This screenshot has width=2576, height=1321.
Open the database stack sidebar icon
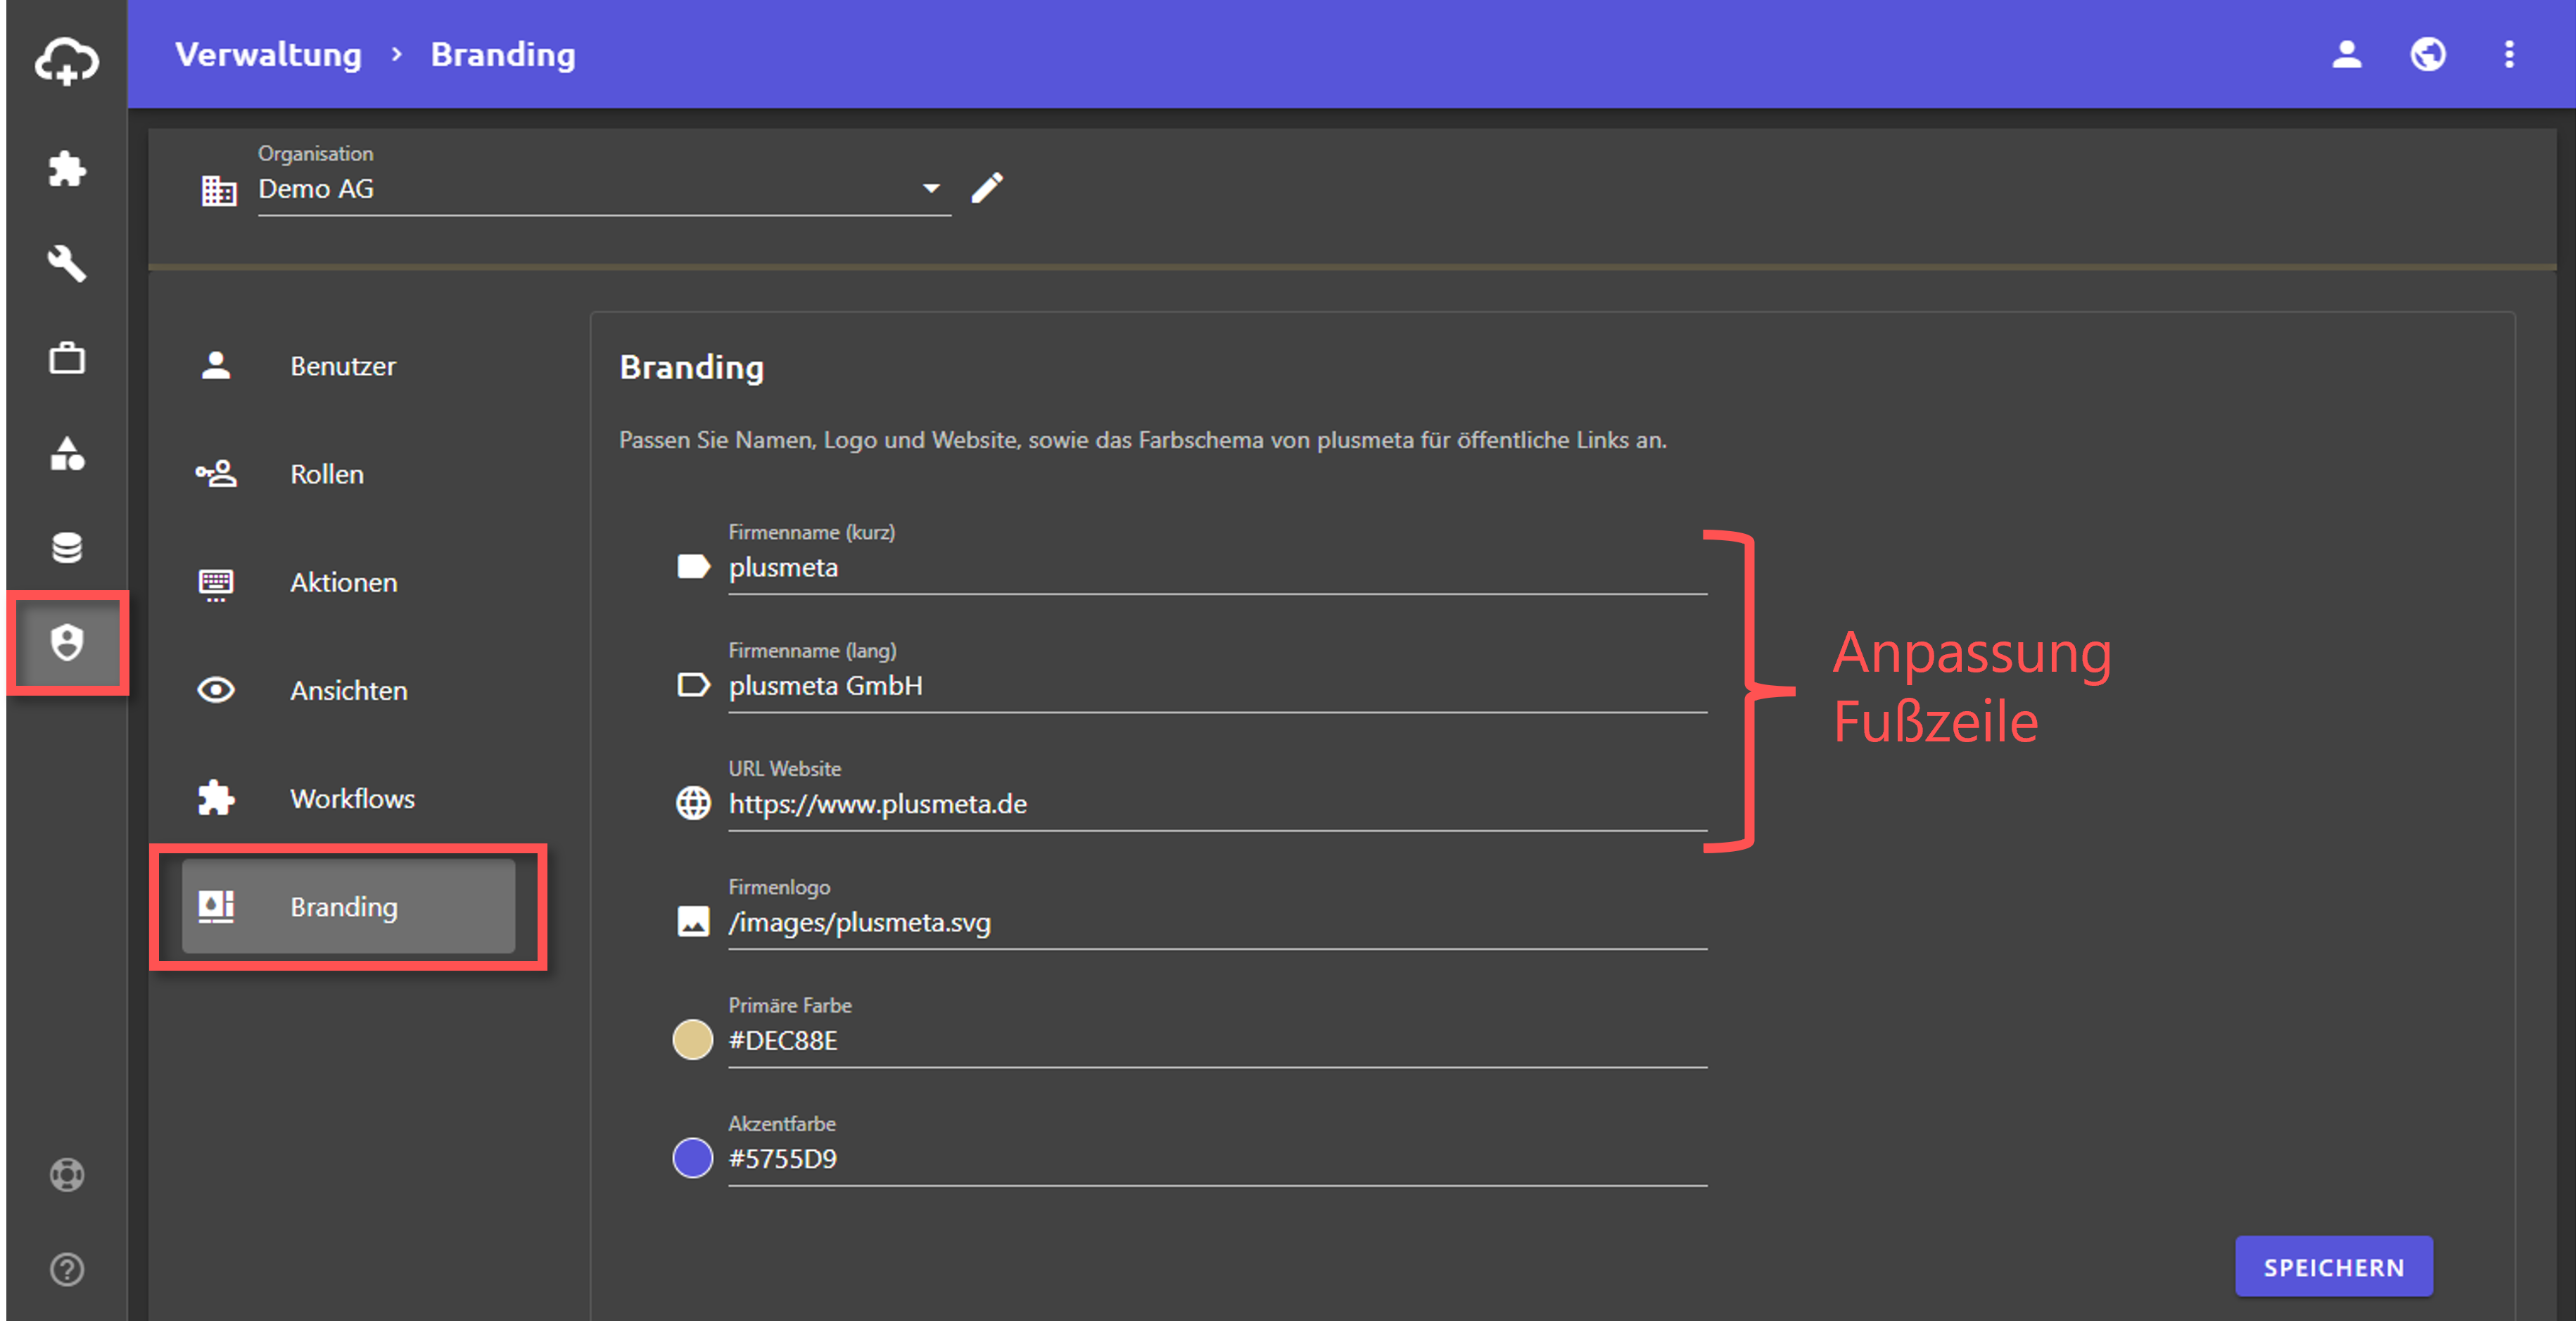coord(66,547)
